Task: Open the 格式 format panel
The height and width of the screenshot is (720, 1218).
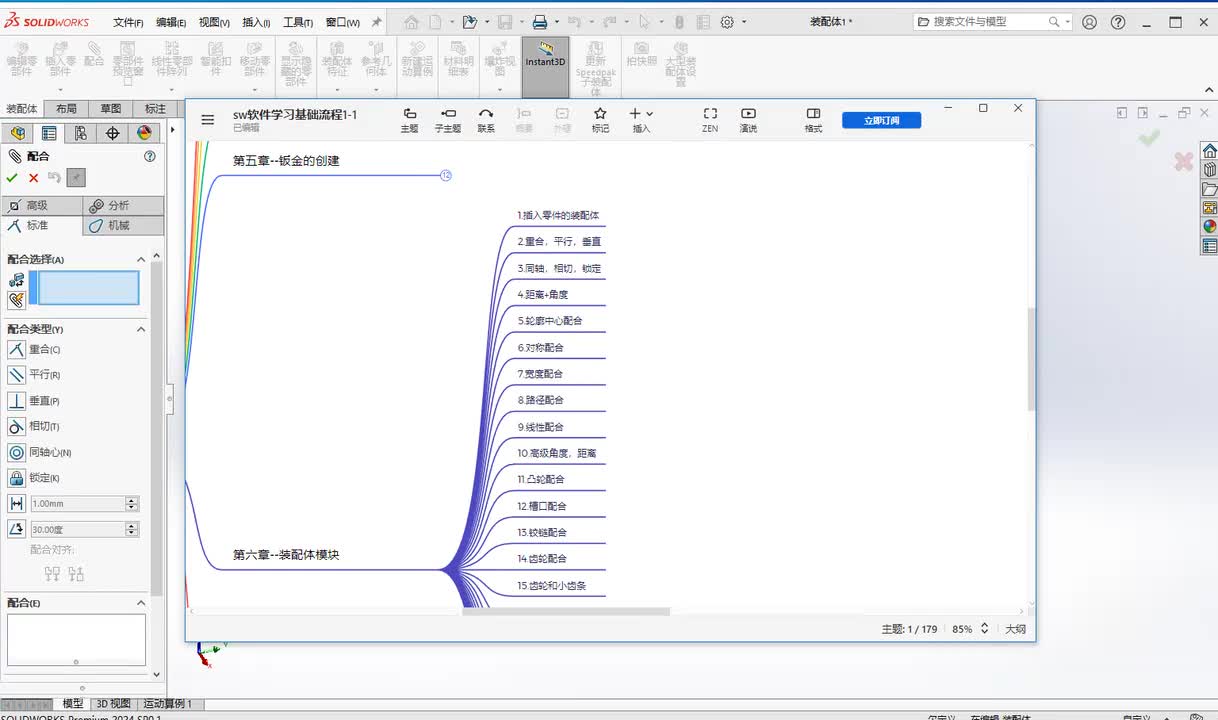Action: 813,120
